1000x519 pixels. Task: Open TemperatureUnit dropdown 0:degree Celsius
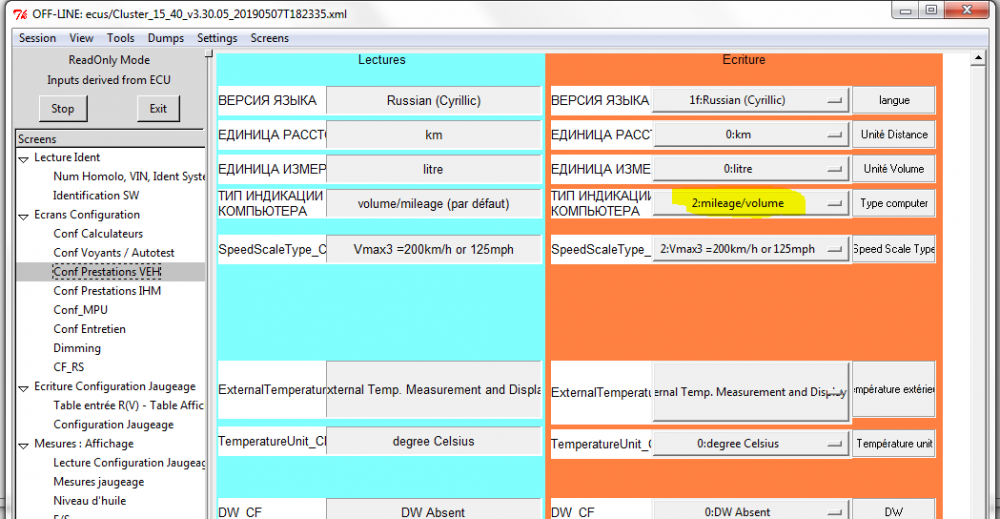coord(751,444)
